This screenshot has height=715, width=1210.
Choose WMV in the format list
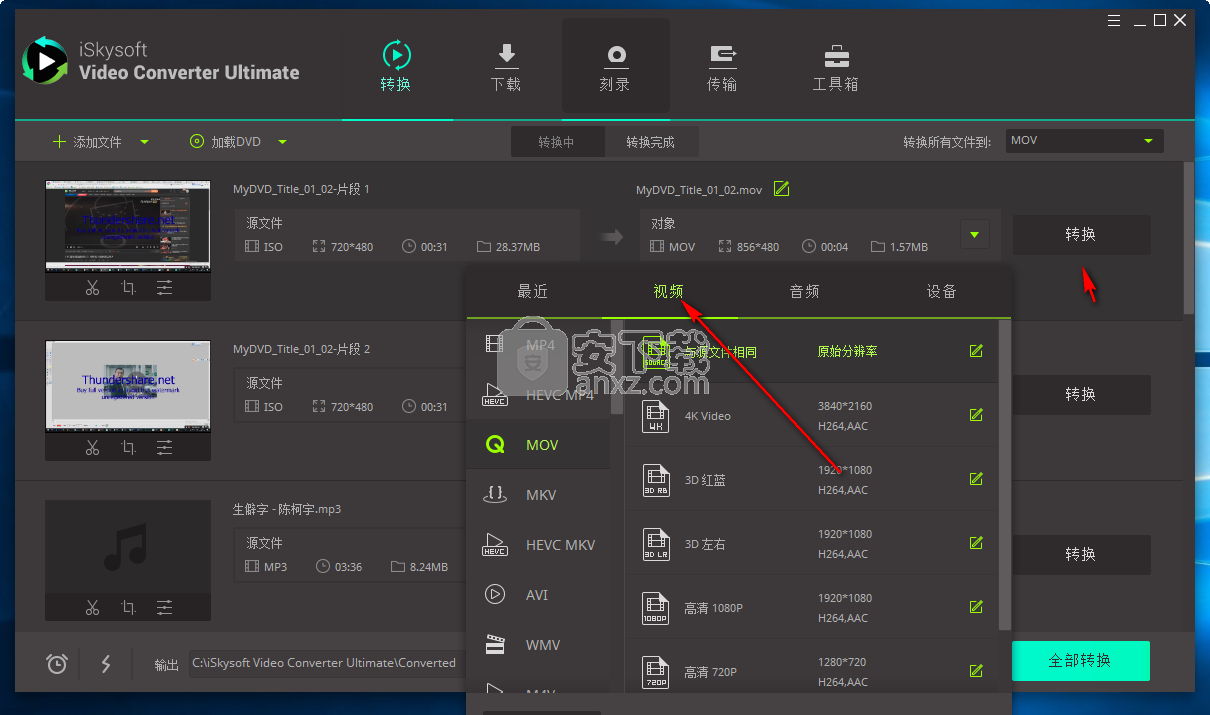click(x=538, y=645)
